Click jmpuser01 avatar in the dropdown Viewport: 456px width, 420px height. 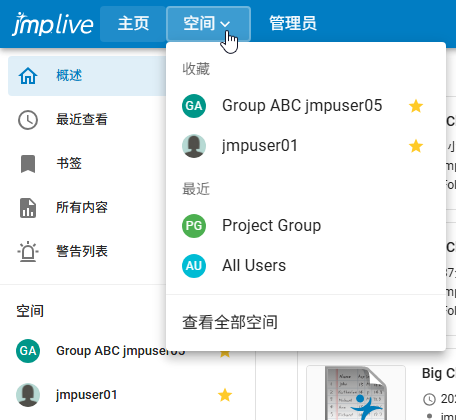[194, 146]
